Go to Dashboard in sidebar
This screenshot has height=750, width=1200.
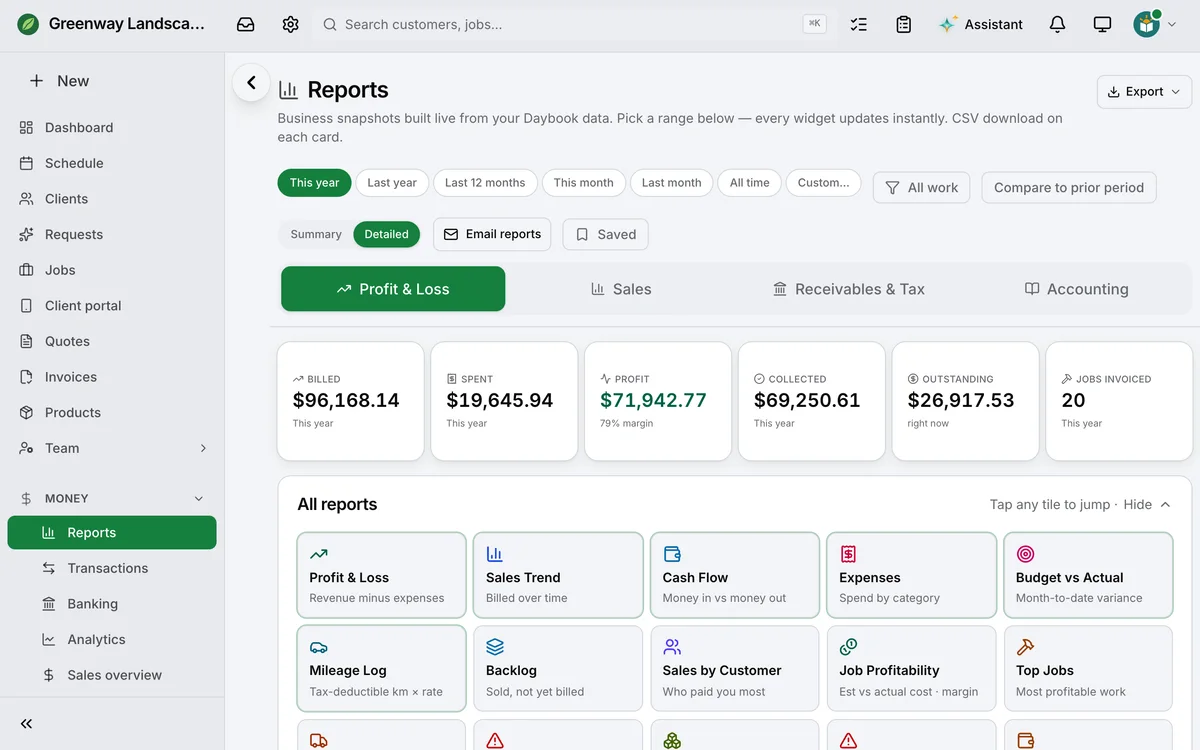(x=112, y=127)
